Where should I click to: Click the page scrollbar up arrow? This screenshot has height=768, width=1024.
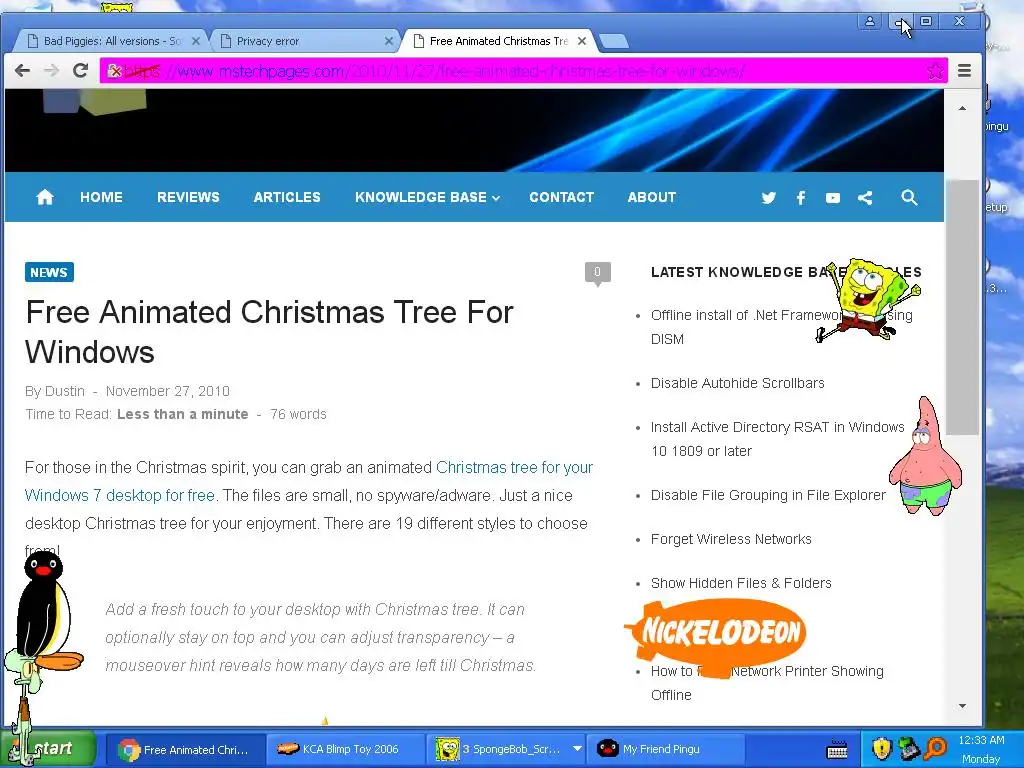[962, 108]
